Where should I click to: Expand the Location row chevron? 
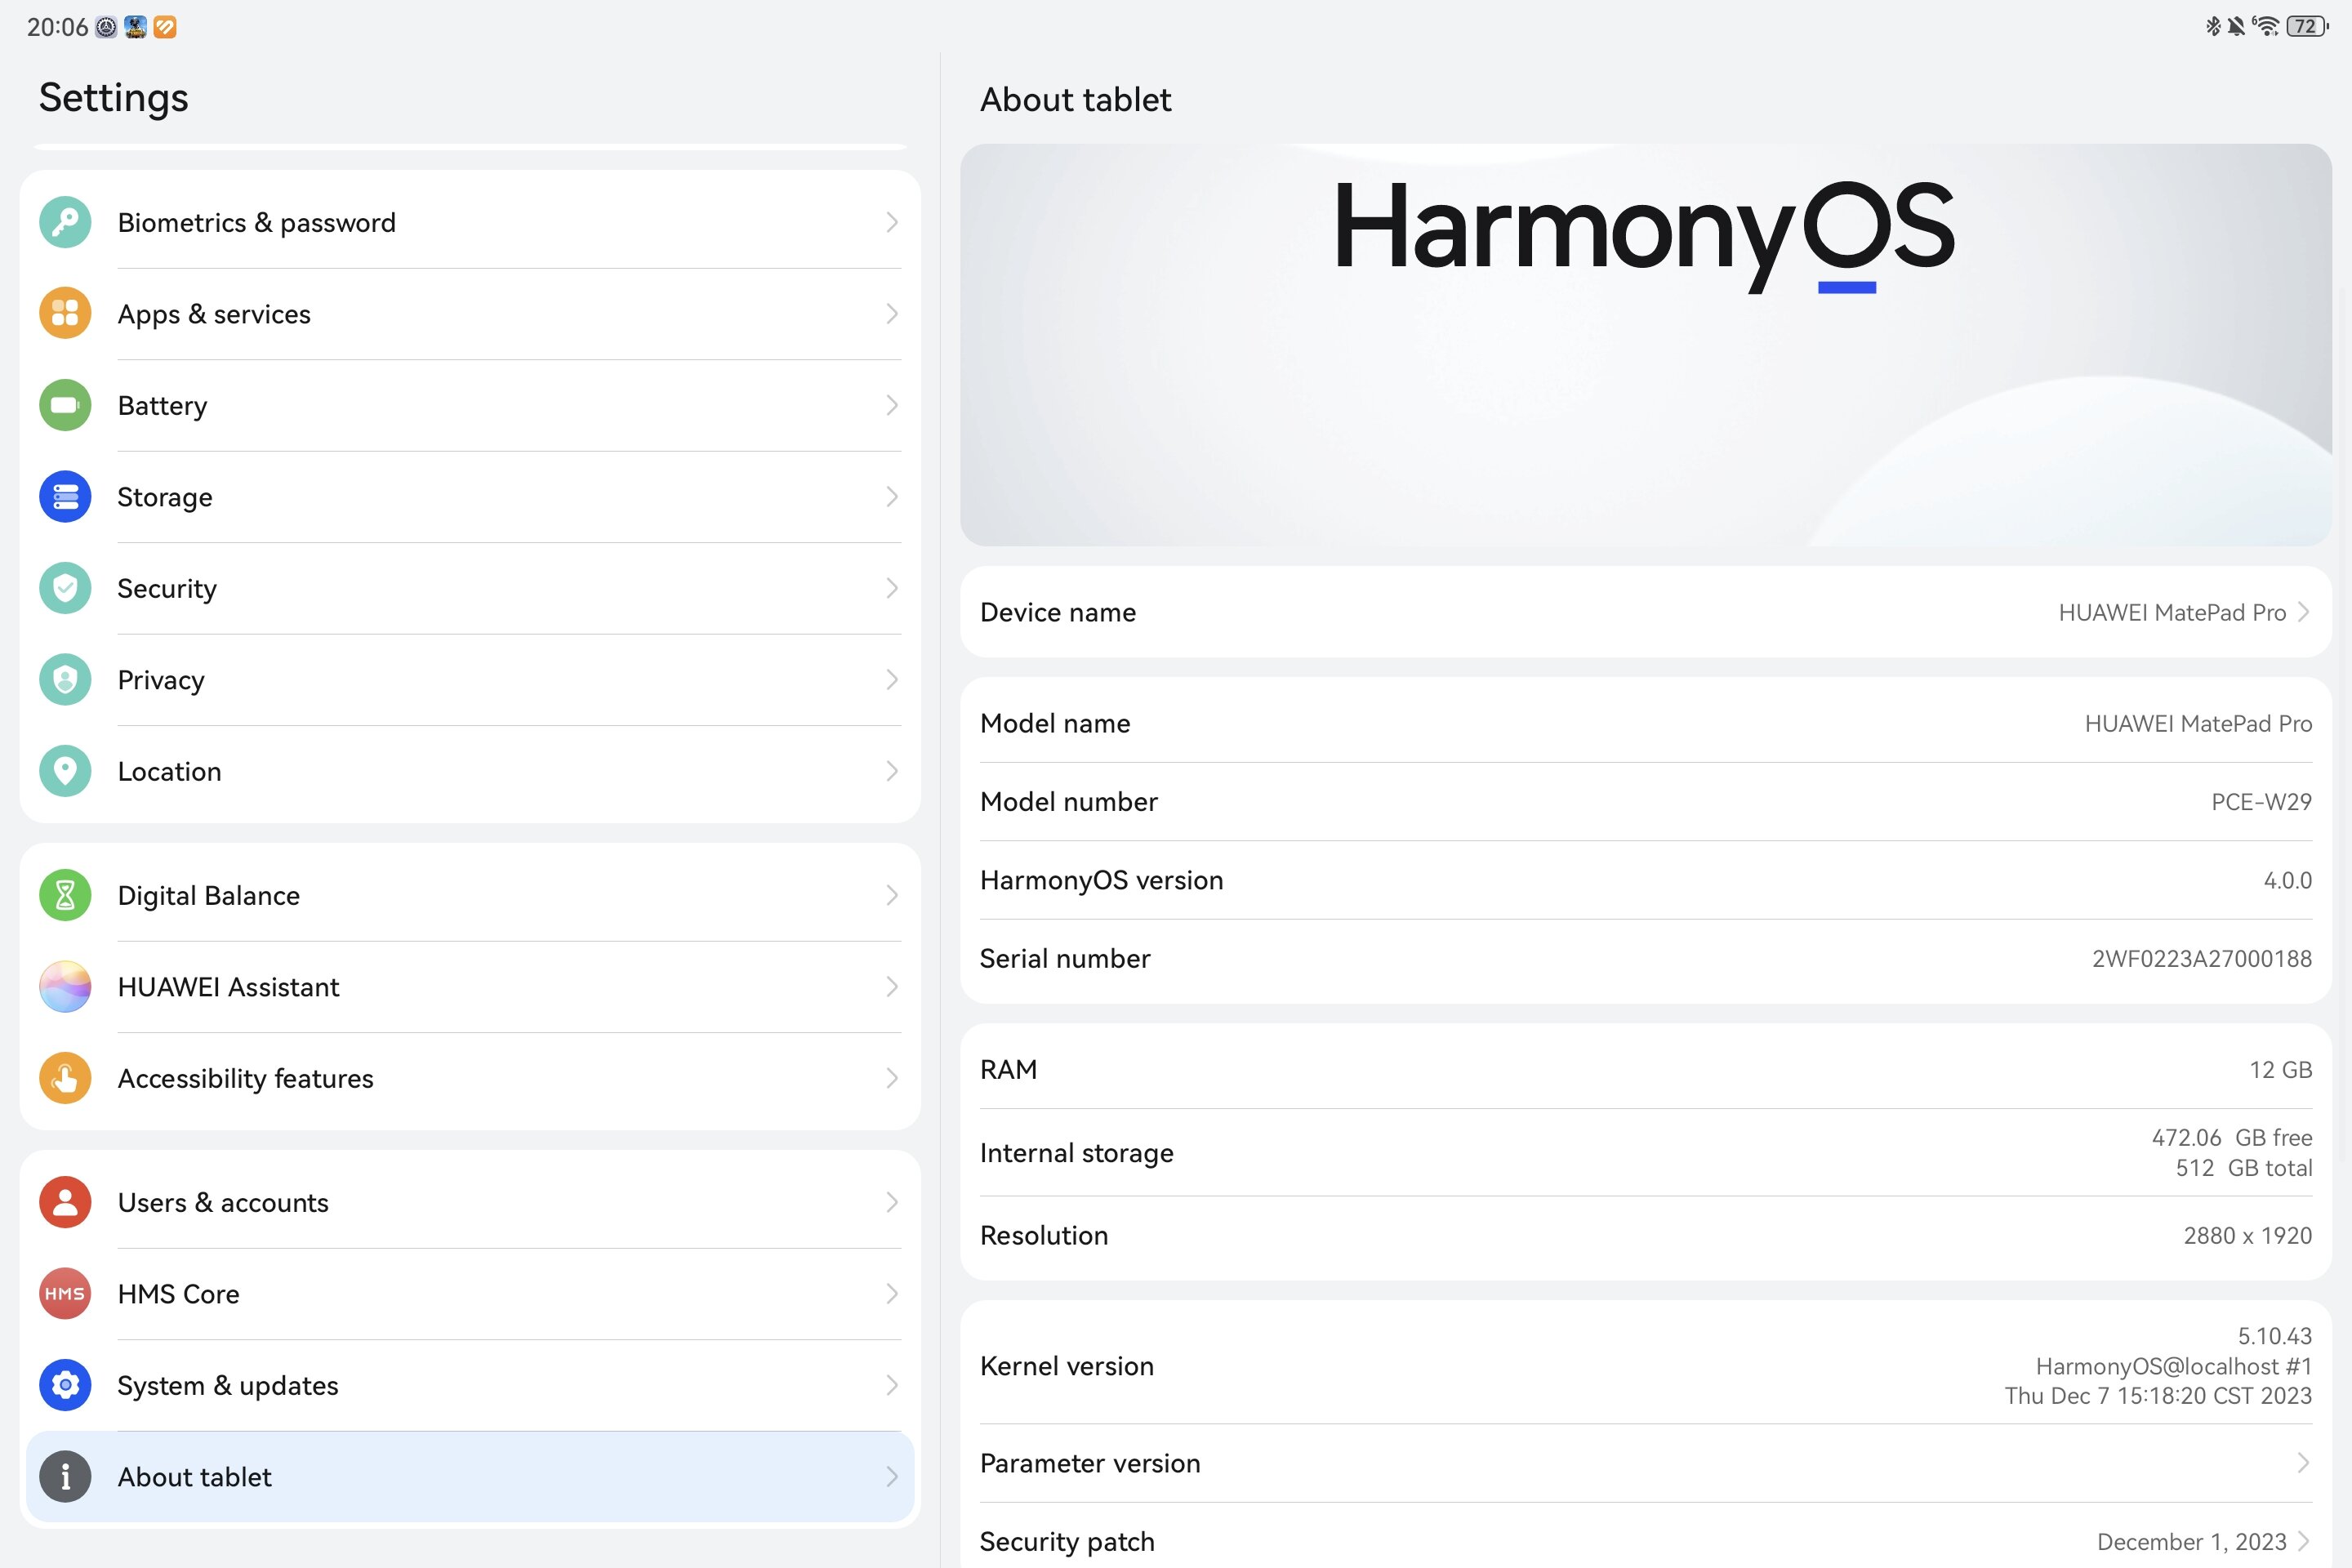tap(891, 771)
